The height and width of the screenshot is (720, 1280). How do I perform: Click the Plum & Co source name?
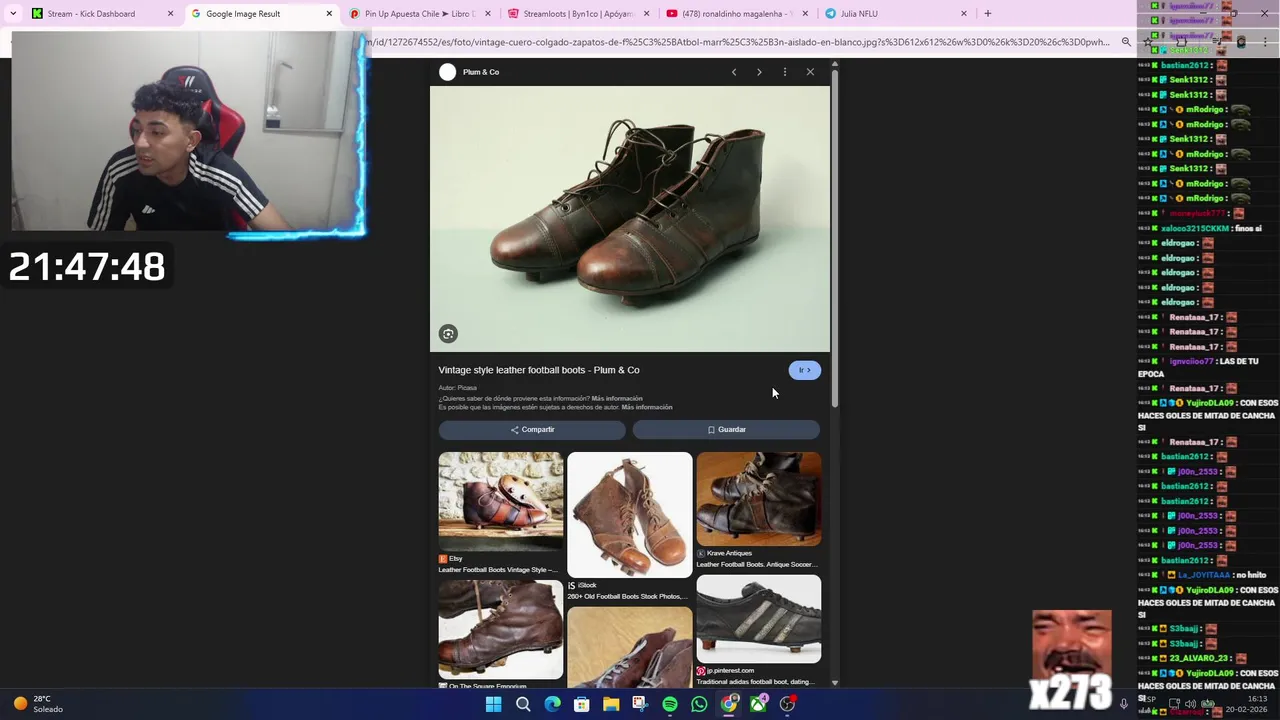tap(481, 72)
